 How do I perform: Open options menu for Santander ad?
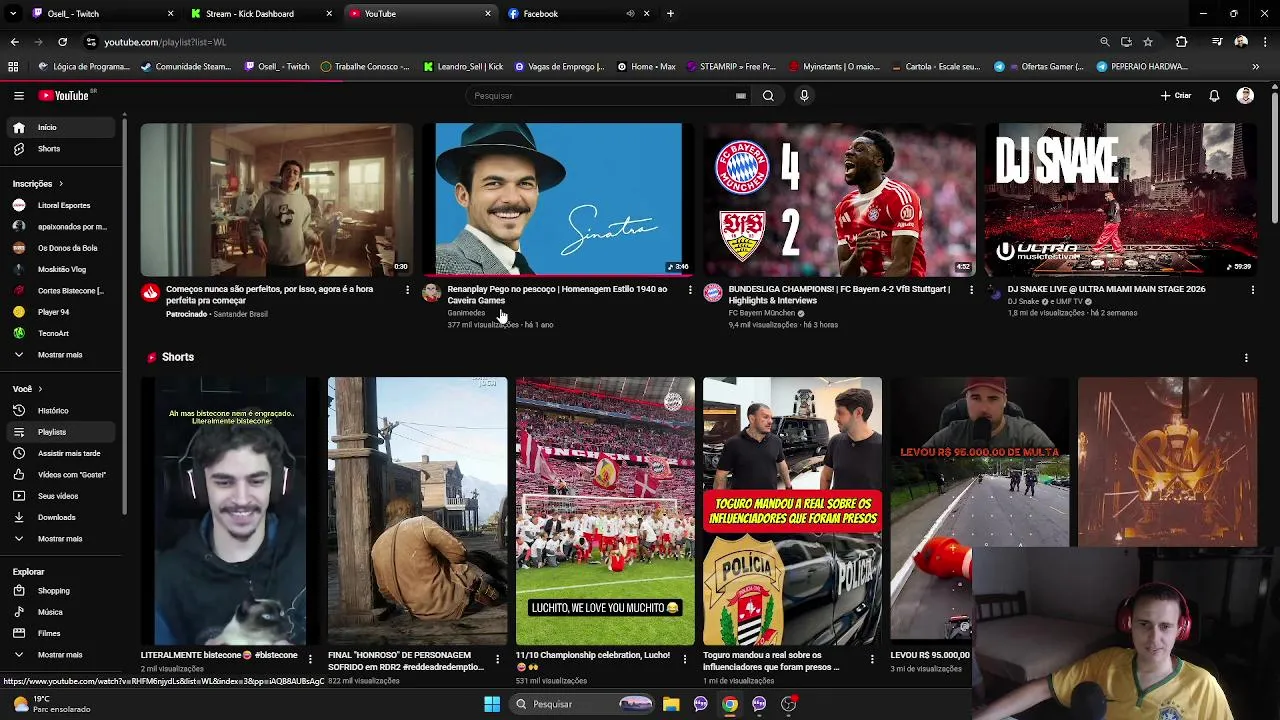(407, 290)
